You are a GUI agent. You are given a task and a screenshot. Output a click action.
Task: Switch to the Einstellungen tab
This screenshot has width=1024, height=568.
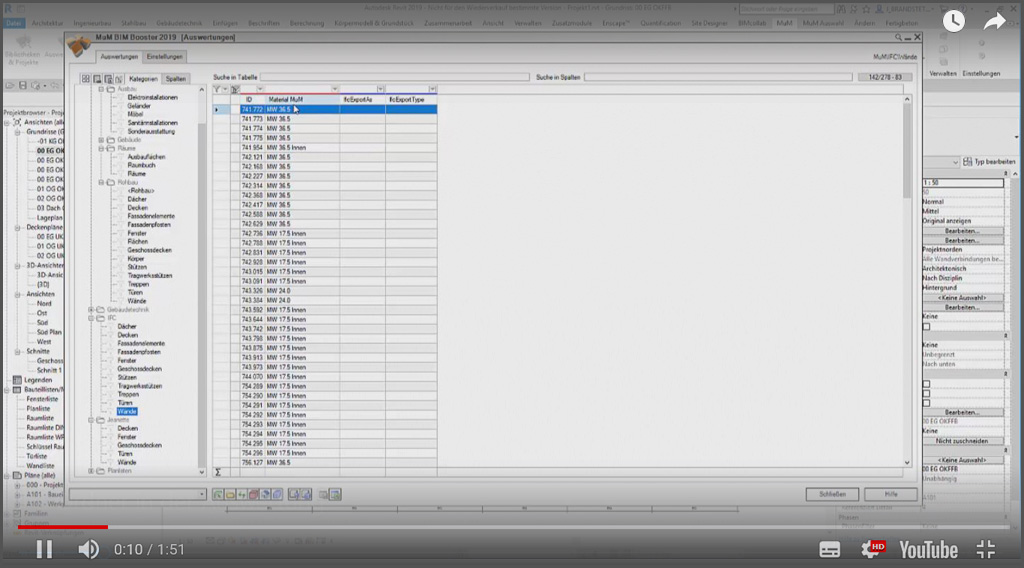(x=165, y=58)
